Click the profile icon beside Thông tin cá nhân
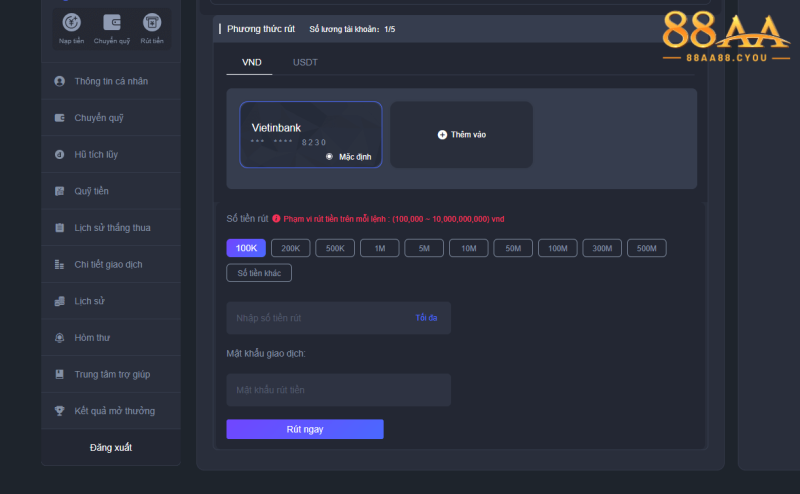The width and height of the screenshot is (800, 494). click(60, 81)
